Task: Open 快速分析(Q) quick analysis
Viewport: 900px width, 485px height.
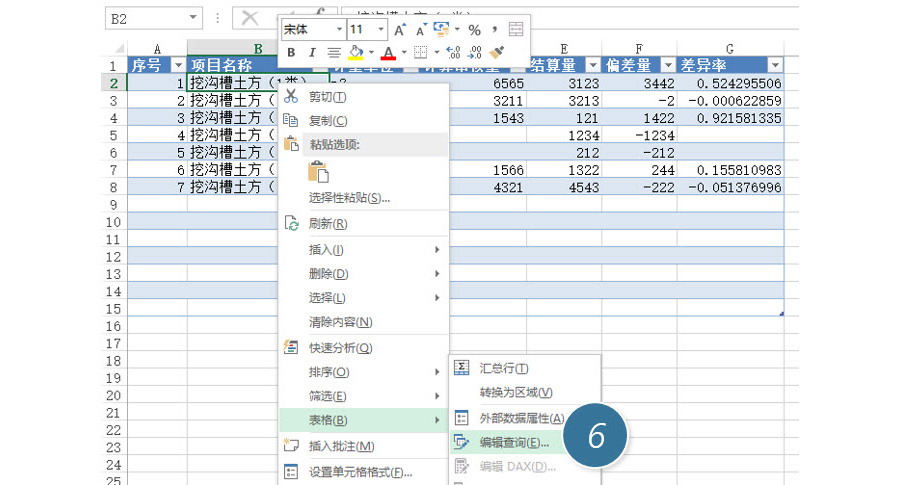Action: tap(363, 348)
